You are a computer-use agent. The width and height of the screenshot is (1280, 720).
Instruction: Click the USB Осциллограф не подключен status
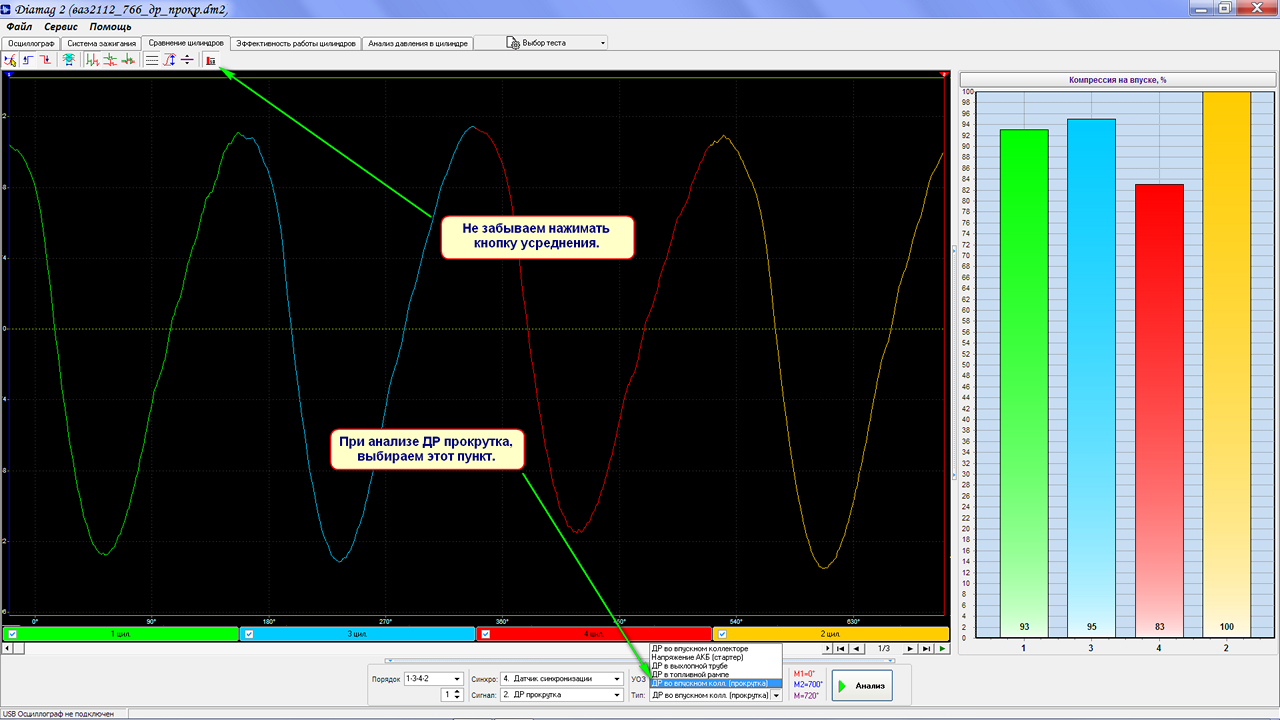[x=58, y=714]
